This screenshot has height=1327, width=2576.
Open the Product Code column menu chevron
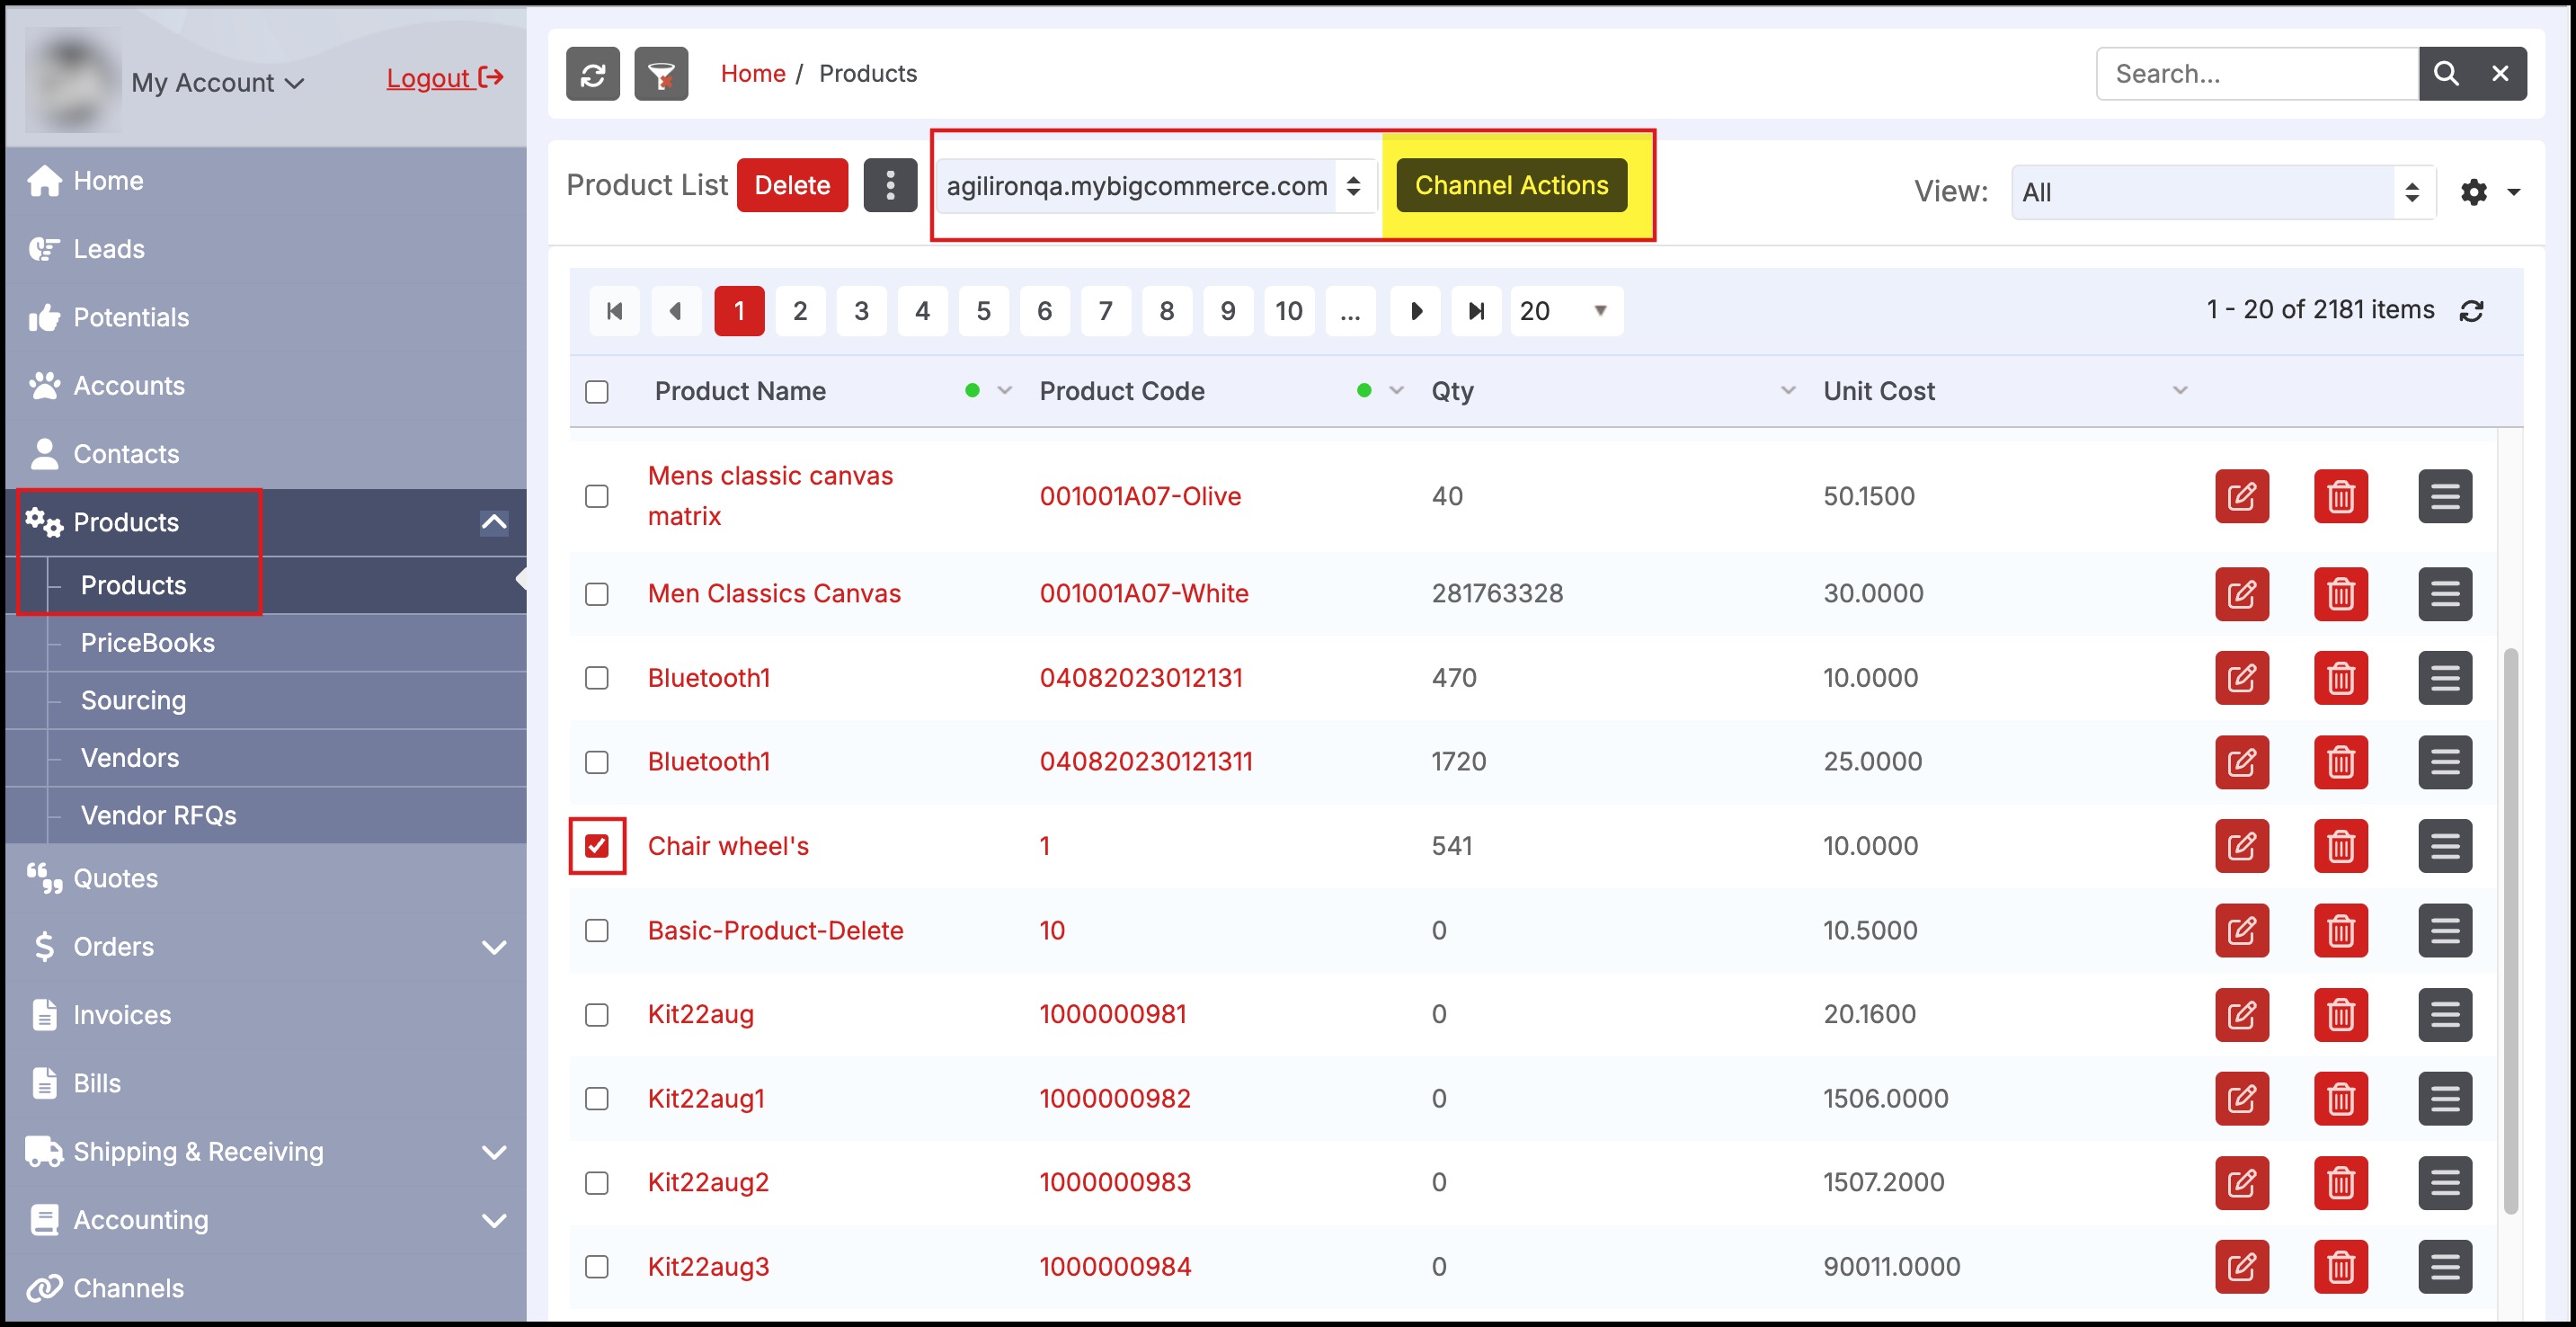1397,391
